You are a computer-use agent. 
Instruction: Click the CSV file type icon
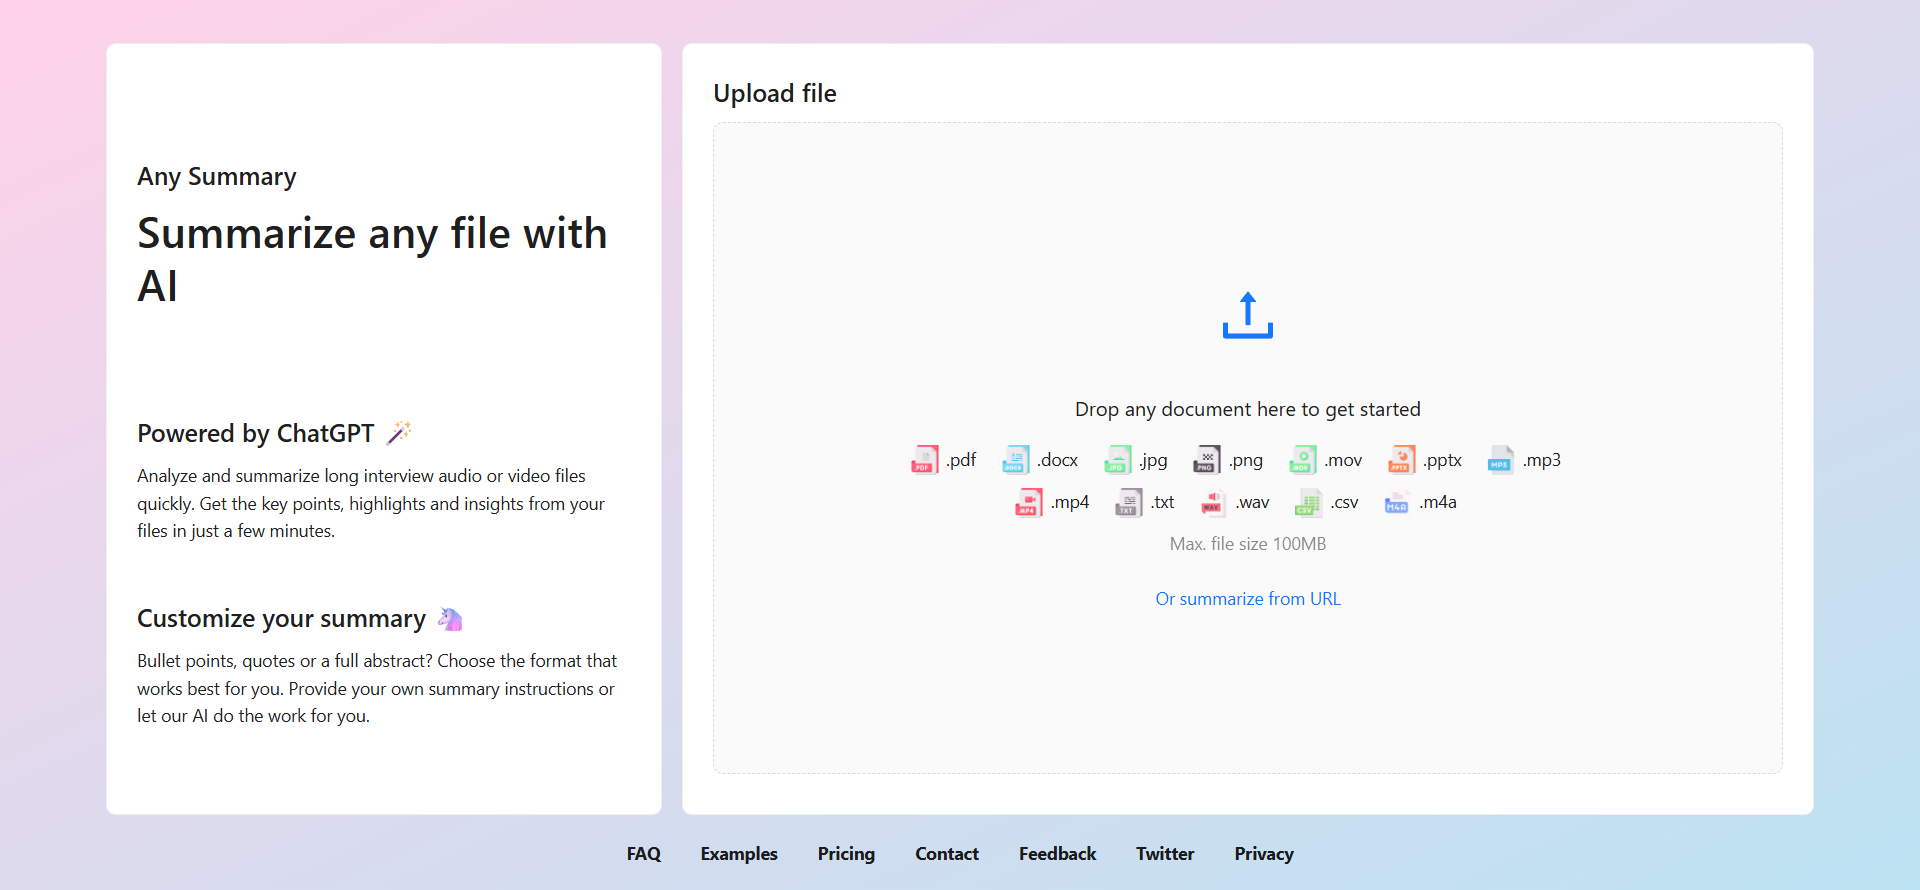[x=1308, y=502]
